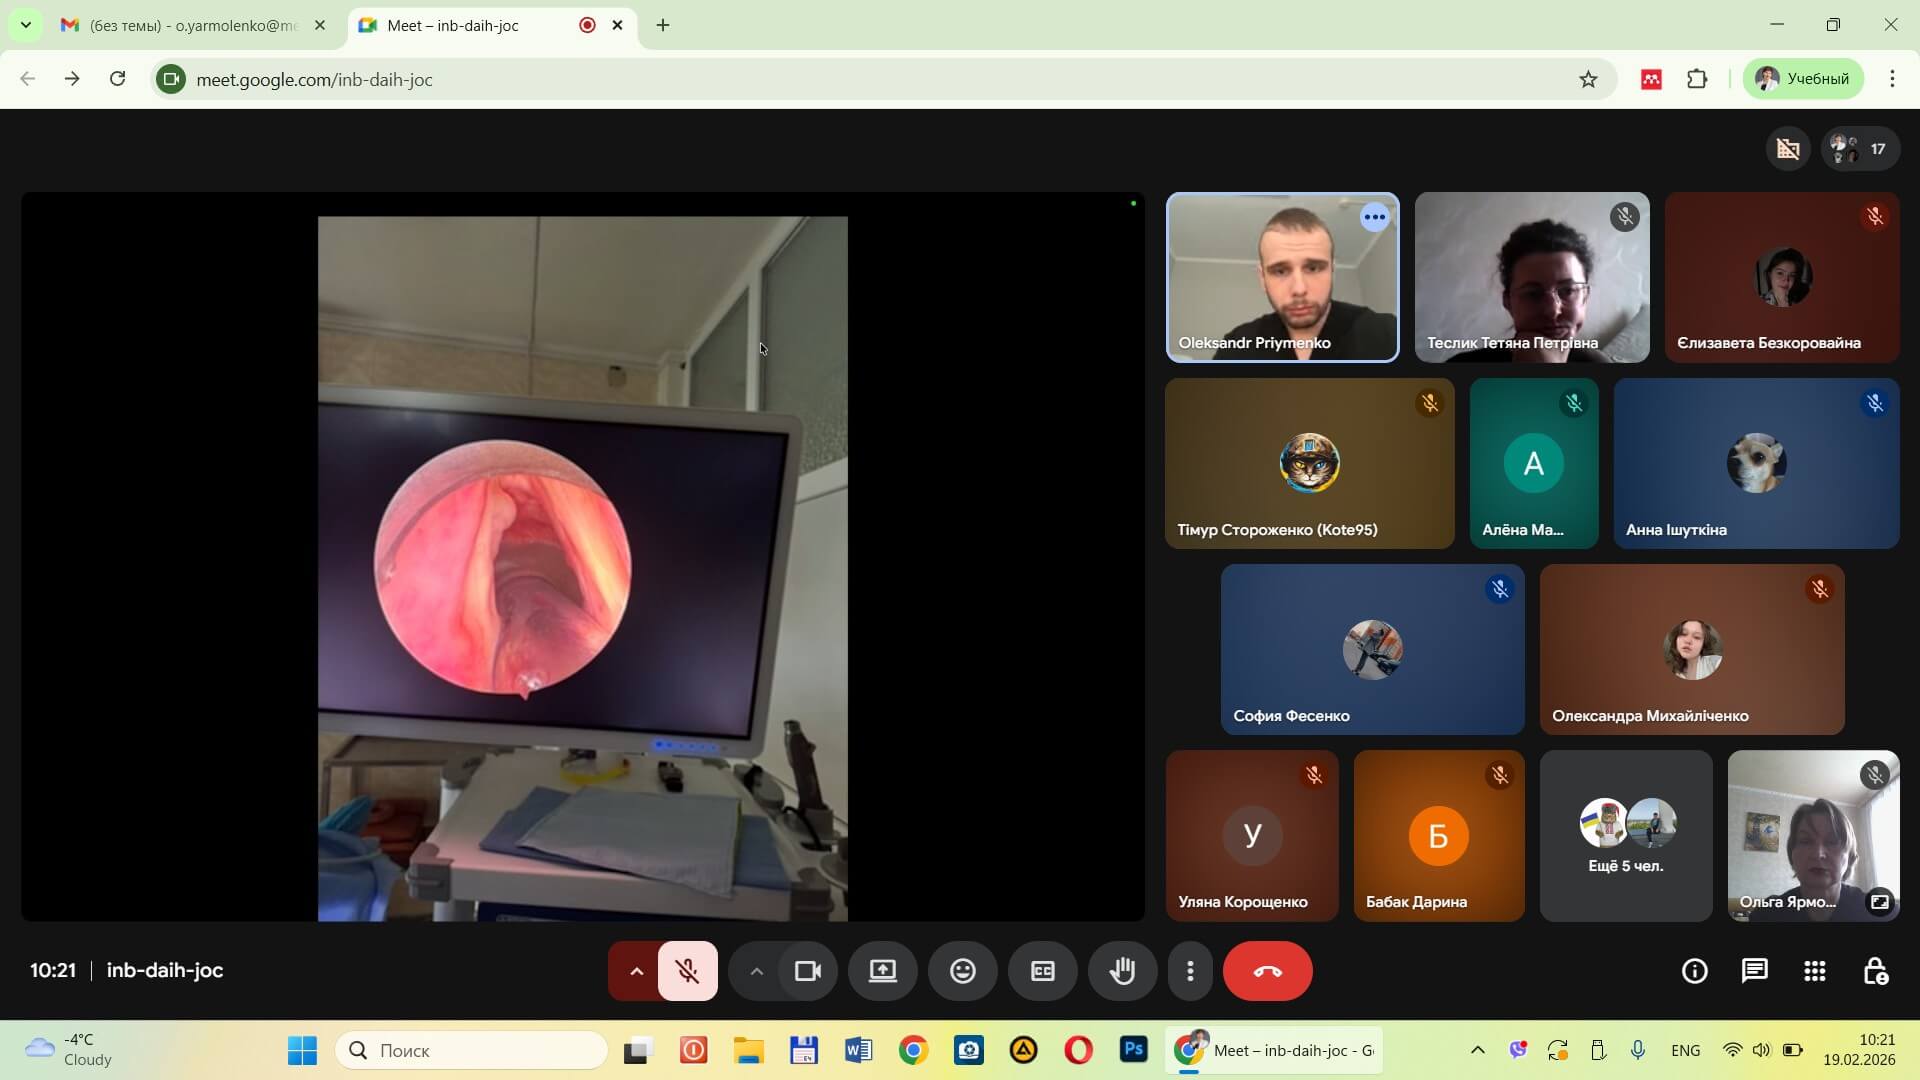Toggle microphone mute button
1920x1080 pixels.
point(687,971)
